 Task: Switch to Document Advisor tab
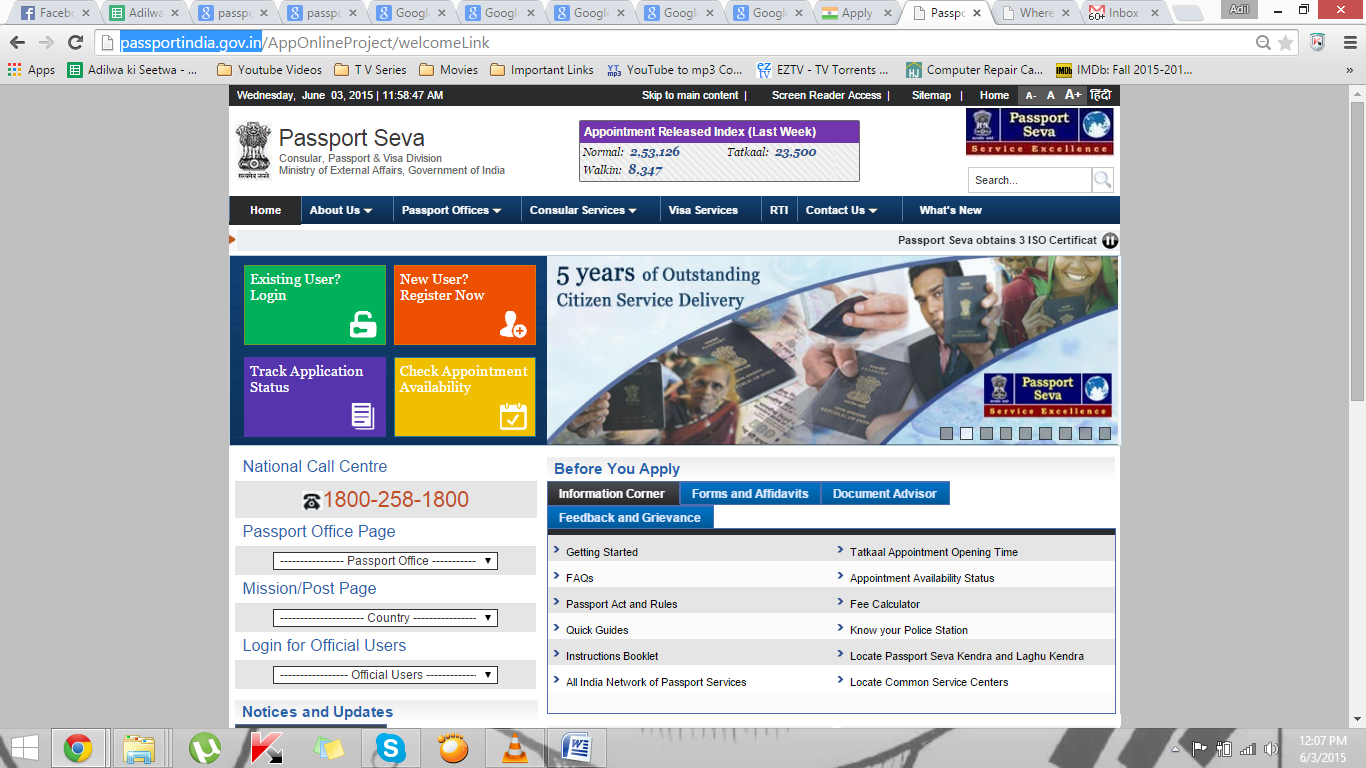click(885, 493)
